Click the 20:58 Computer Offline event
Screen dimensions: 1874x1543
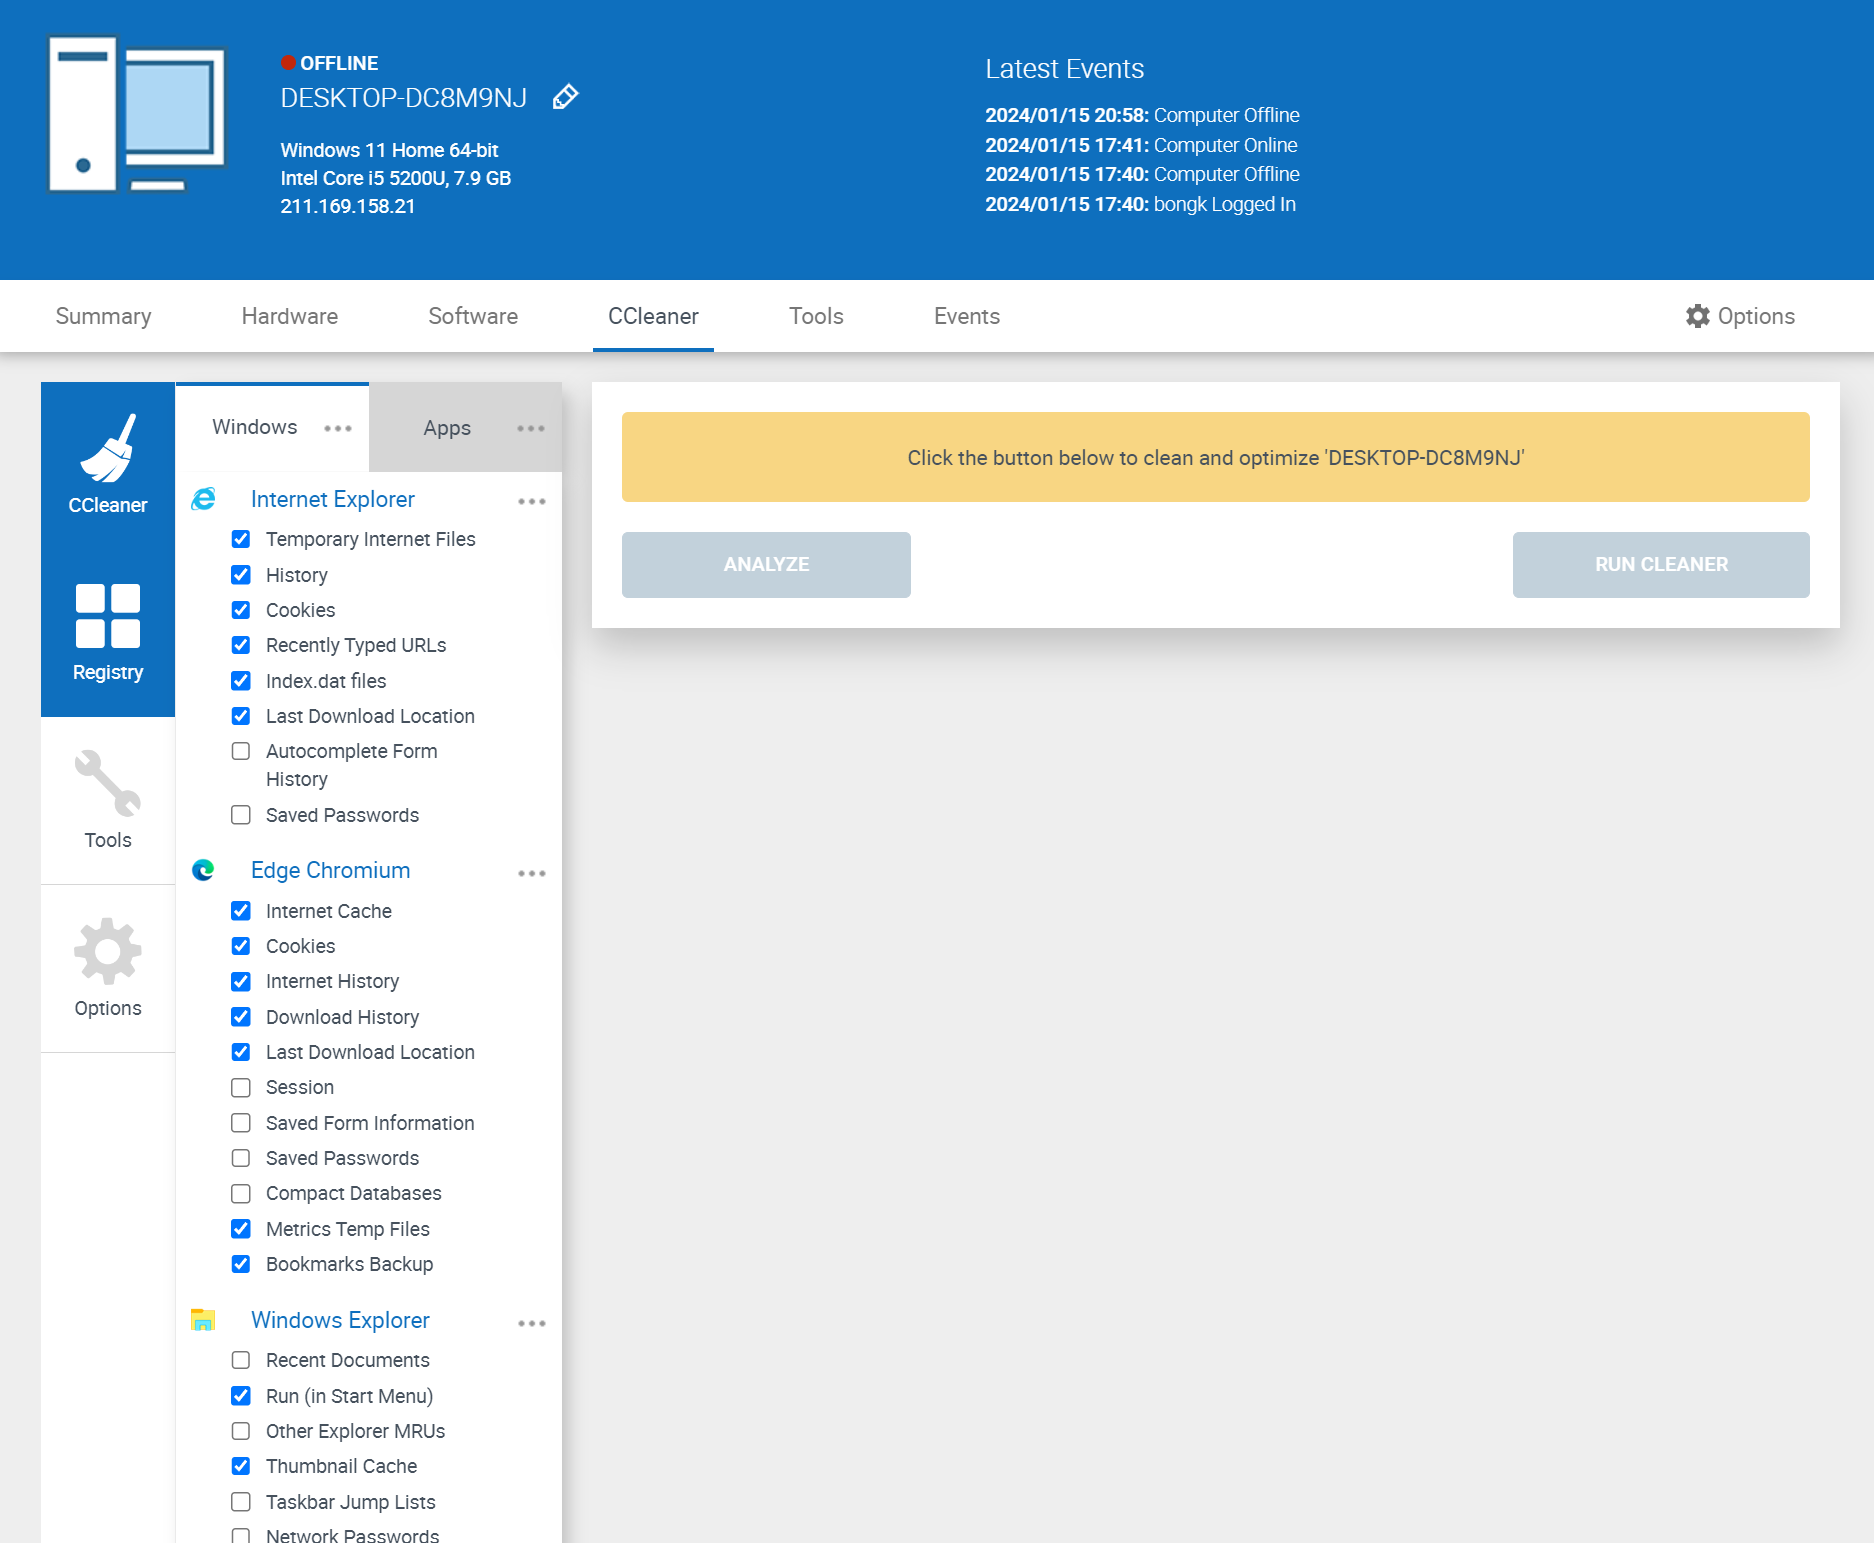(1142, 115)
